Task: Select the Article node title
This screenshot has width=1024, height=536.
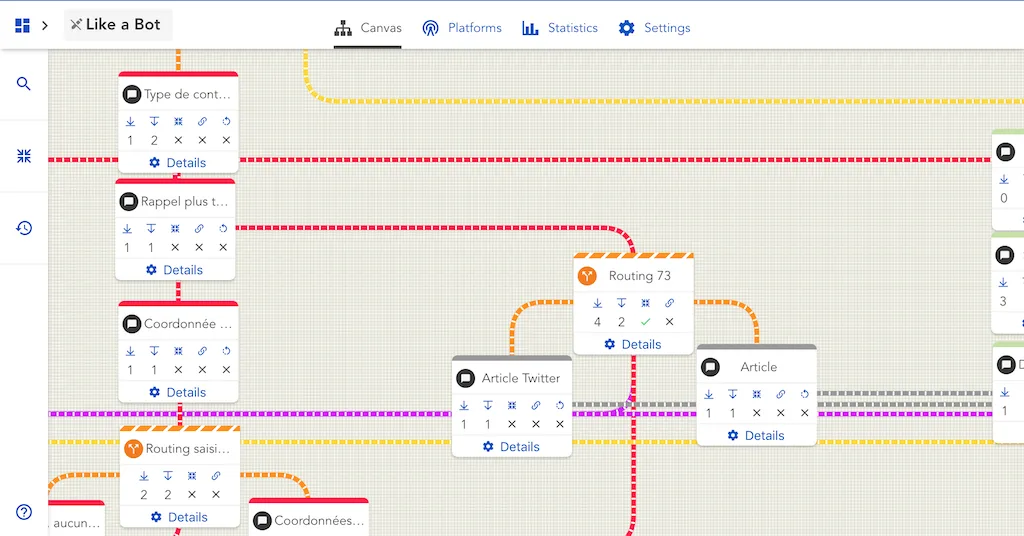Action: click(x=758, y=367)
